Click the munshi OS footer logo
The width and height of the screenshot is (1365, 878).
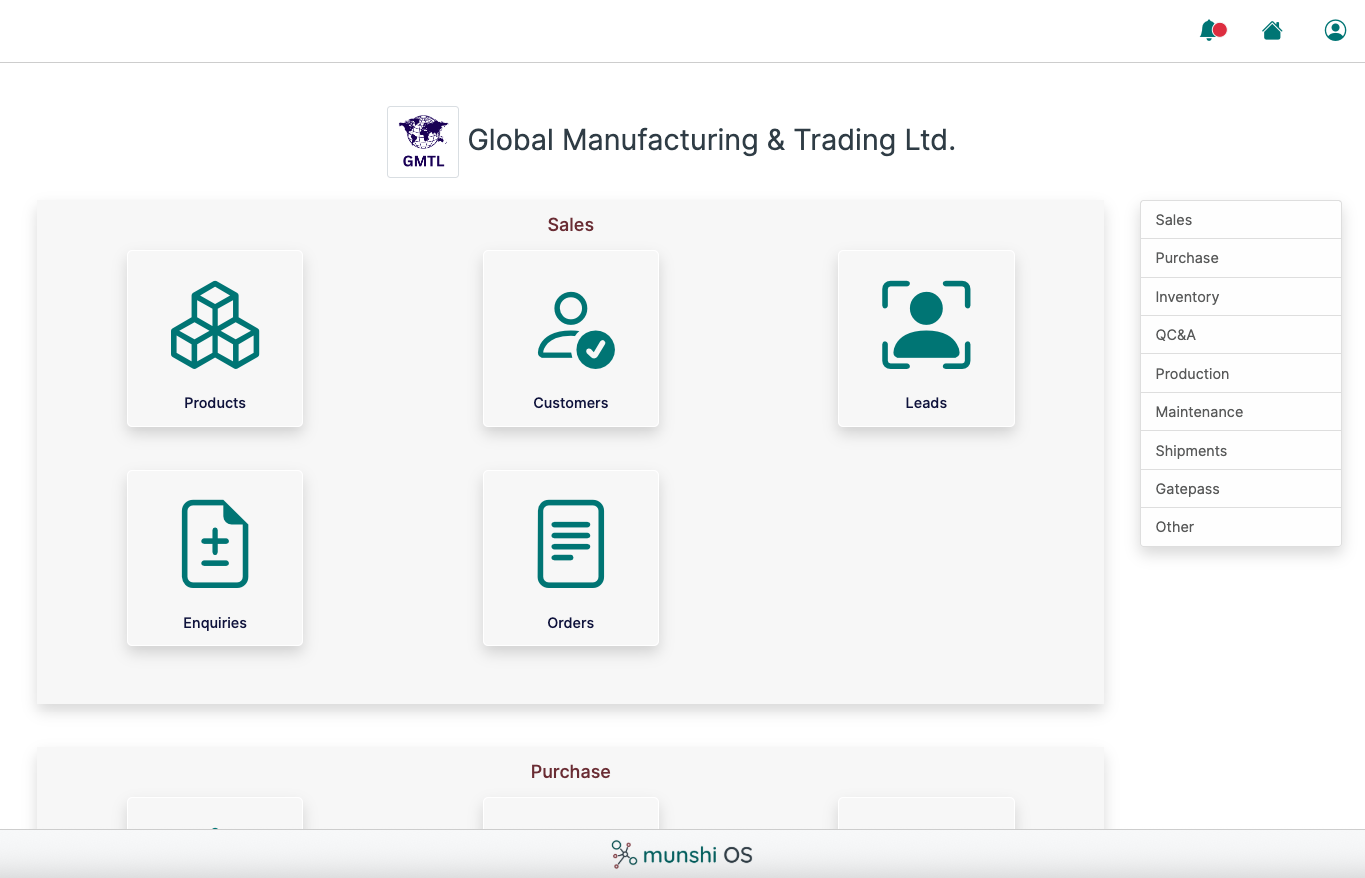tap(682, 855)
